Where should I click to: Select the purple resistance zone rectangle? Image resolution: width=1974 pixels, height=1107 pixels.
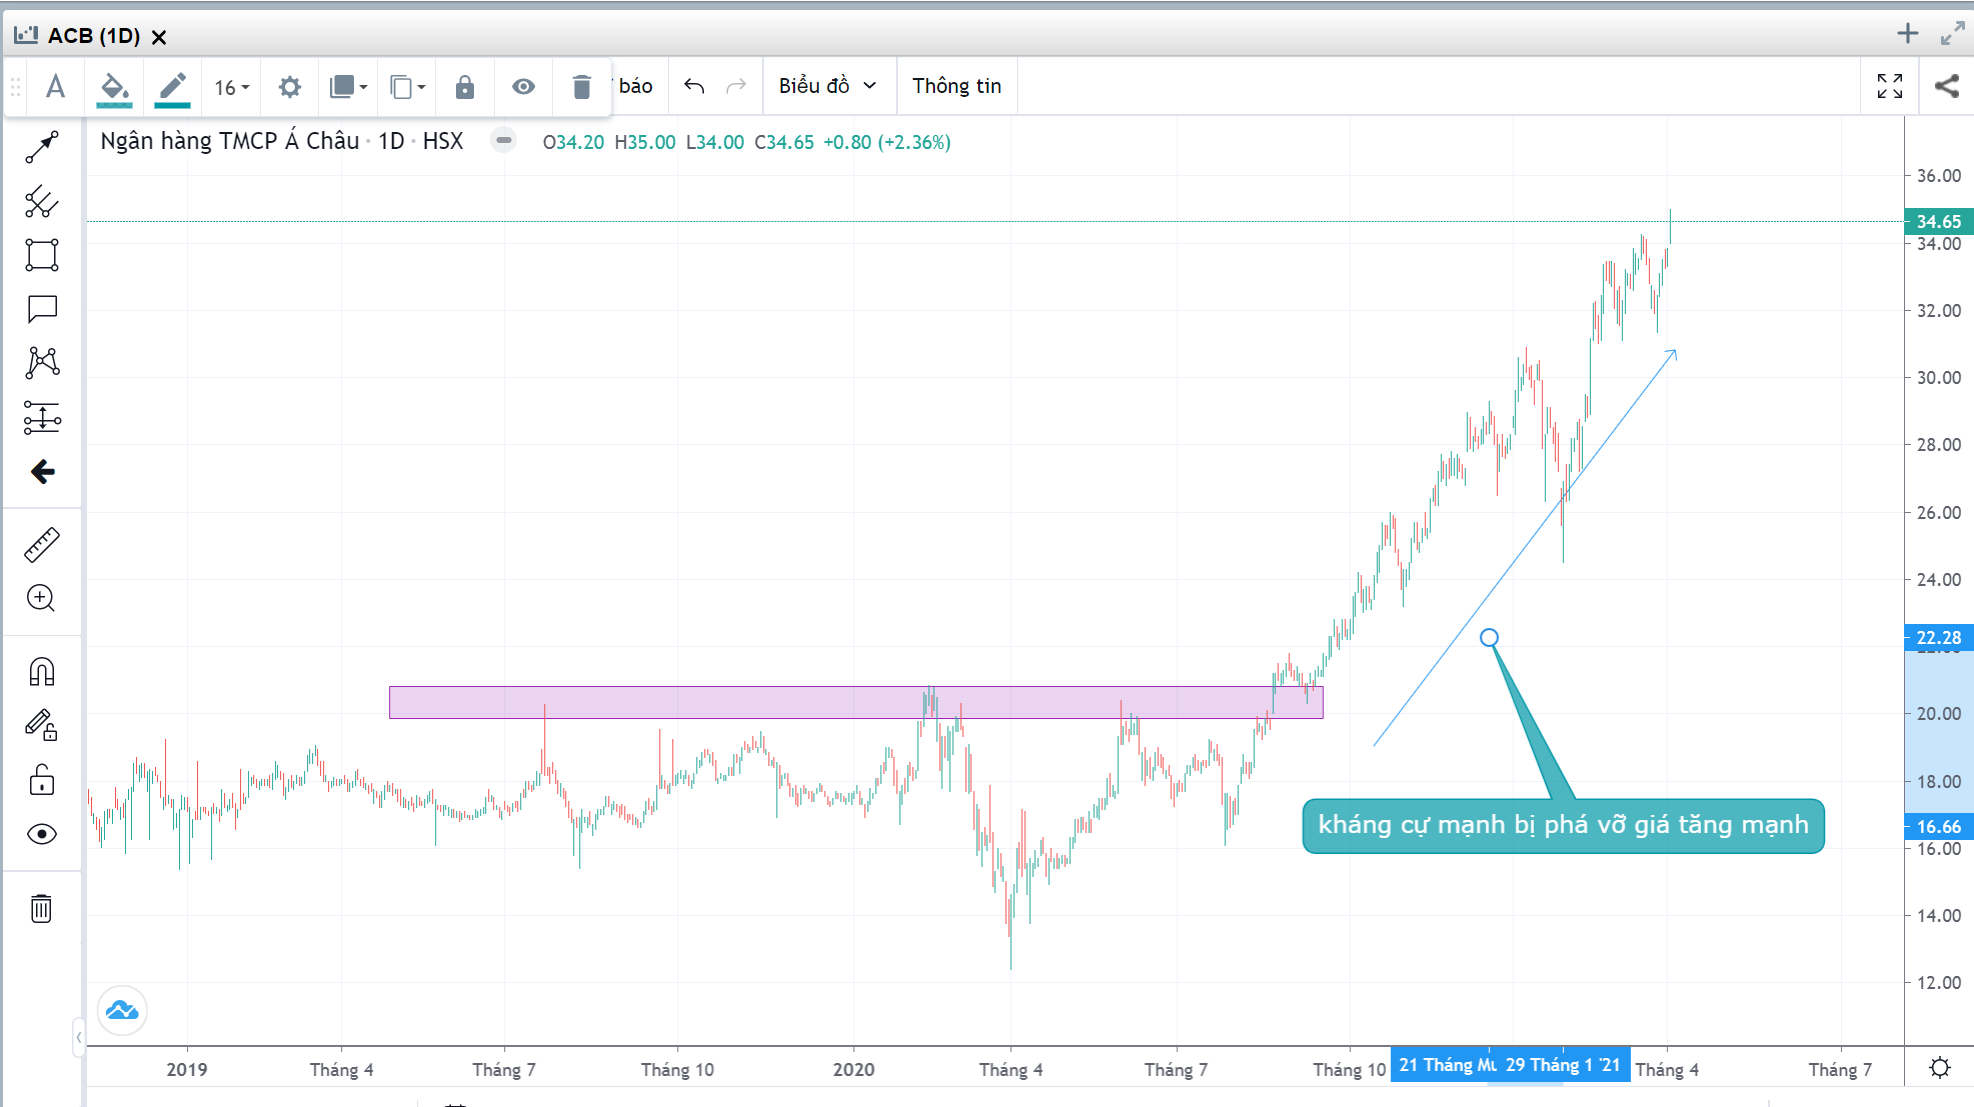pos(856,702)
